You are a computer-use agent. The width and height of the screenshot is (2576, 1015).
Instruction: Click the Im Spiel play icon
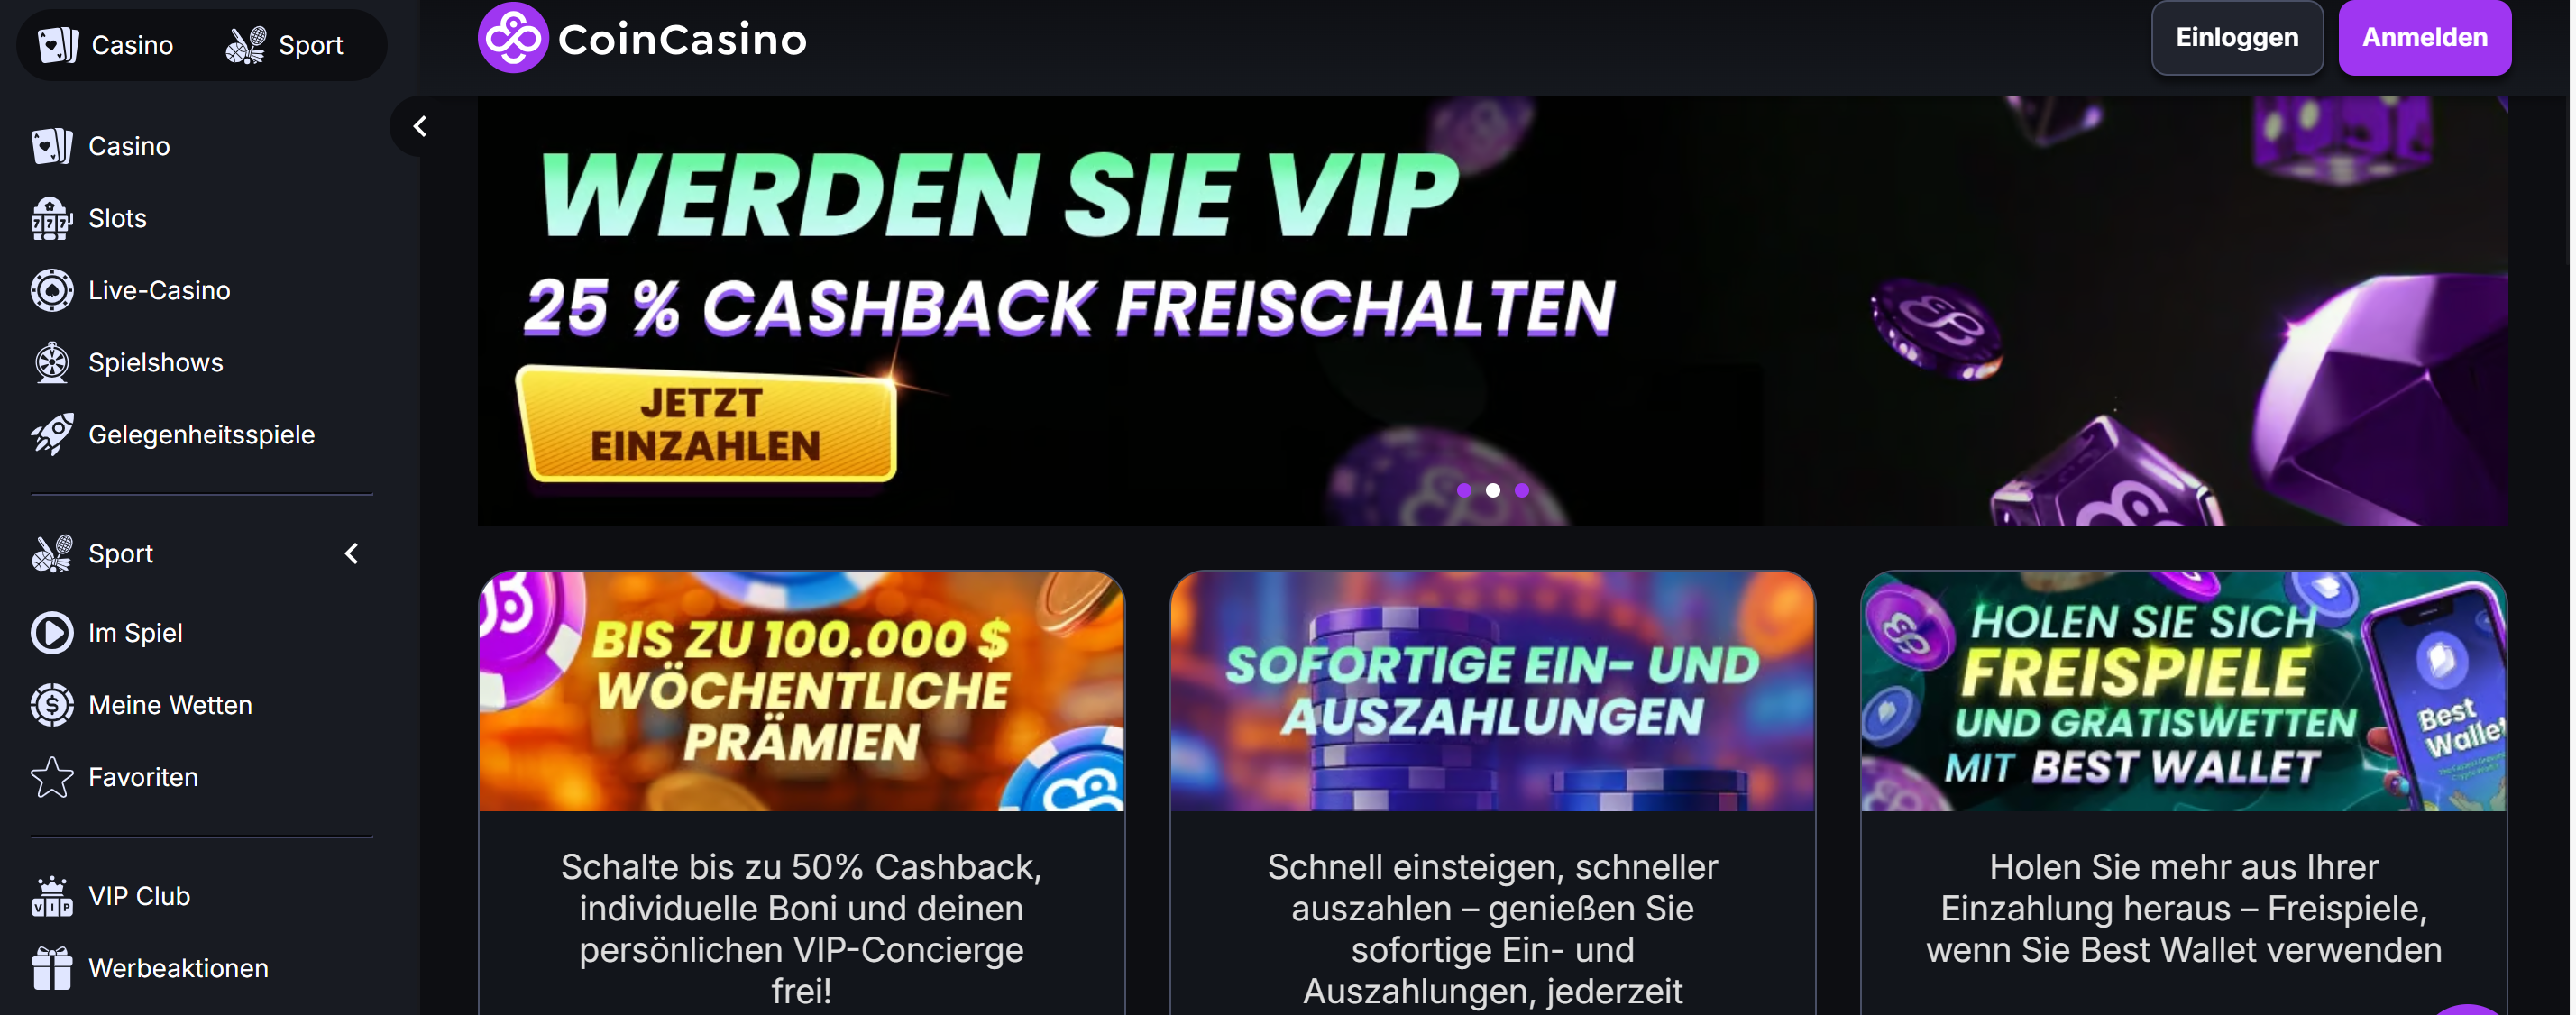click(x=51, y=632)
